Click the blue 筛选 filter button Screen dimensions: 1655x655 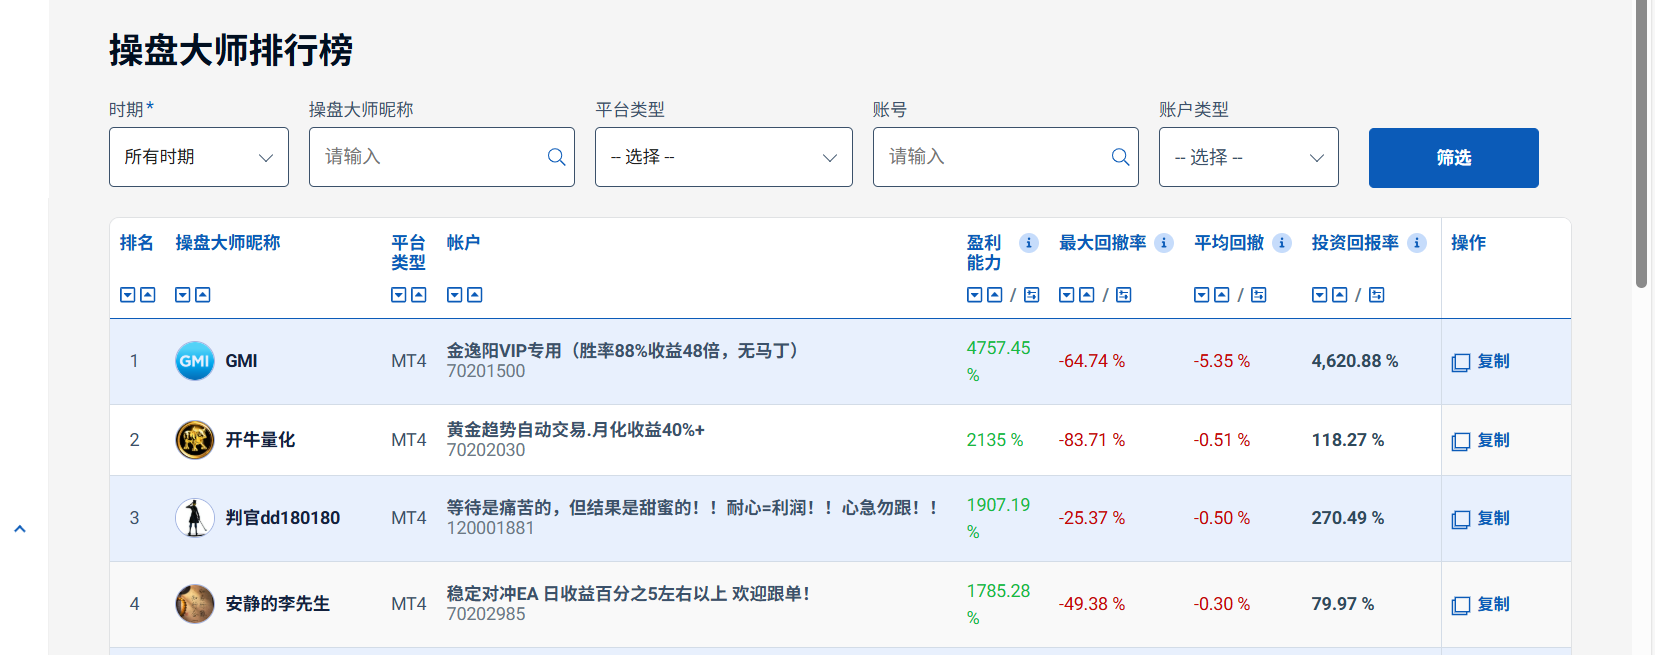1454,158
